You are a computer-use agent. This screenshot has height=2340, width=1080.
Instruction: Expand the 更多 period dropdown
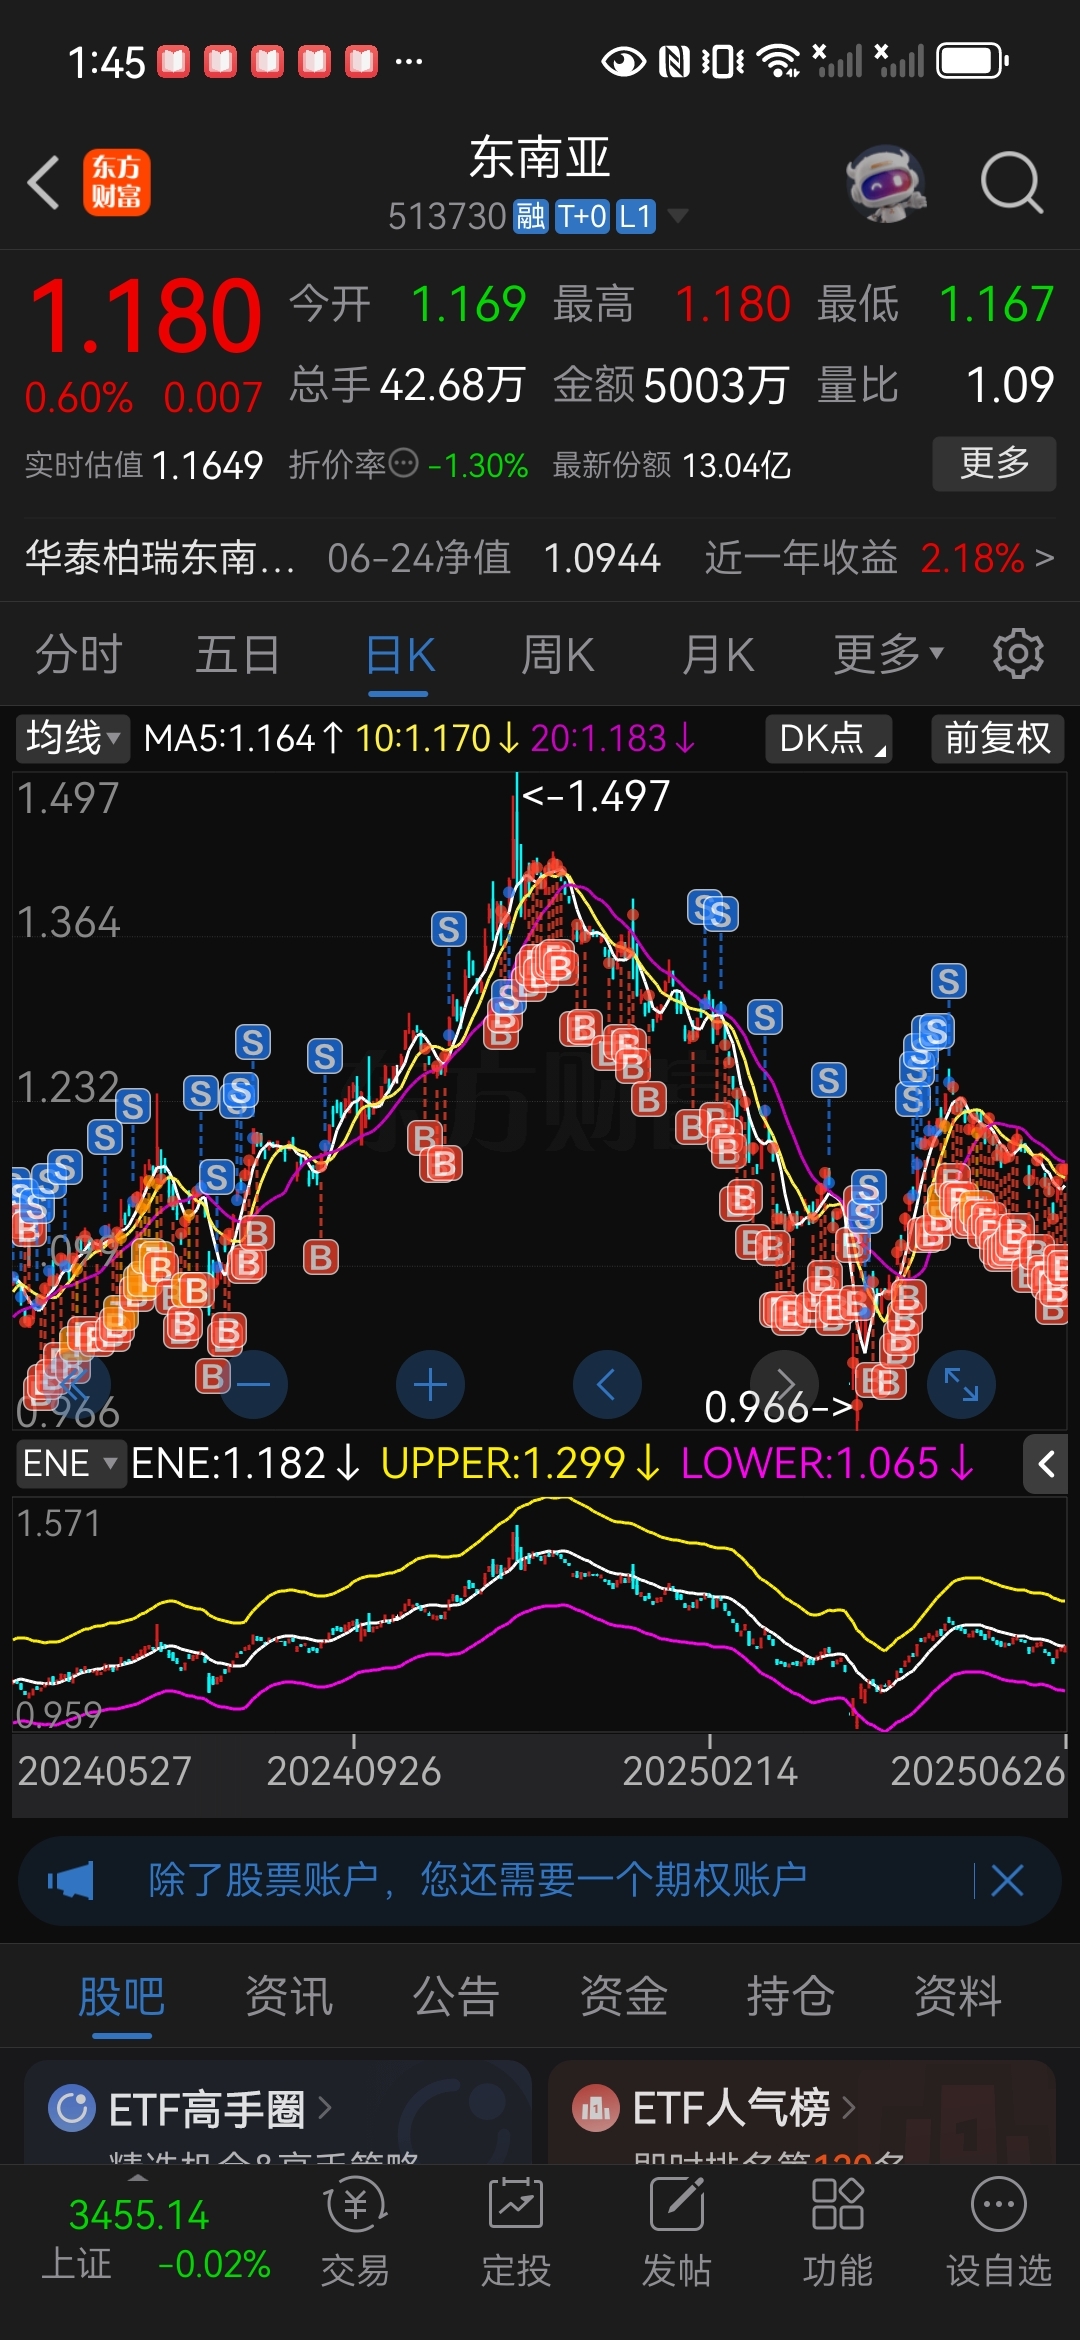tap(888, 655)
